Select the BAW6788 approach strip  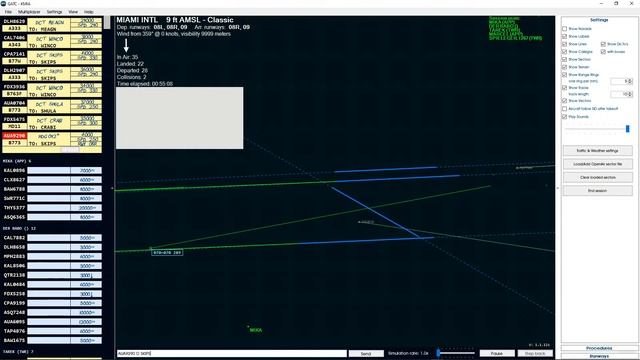point(52,189)
